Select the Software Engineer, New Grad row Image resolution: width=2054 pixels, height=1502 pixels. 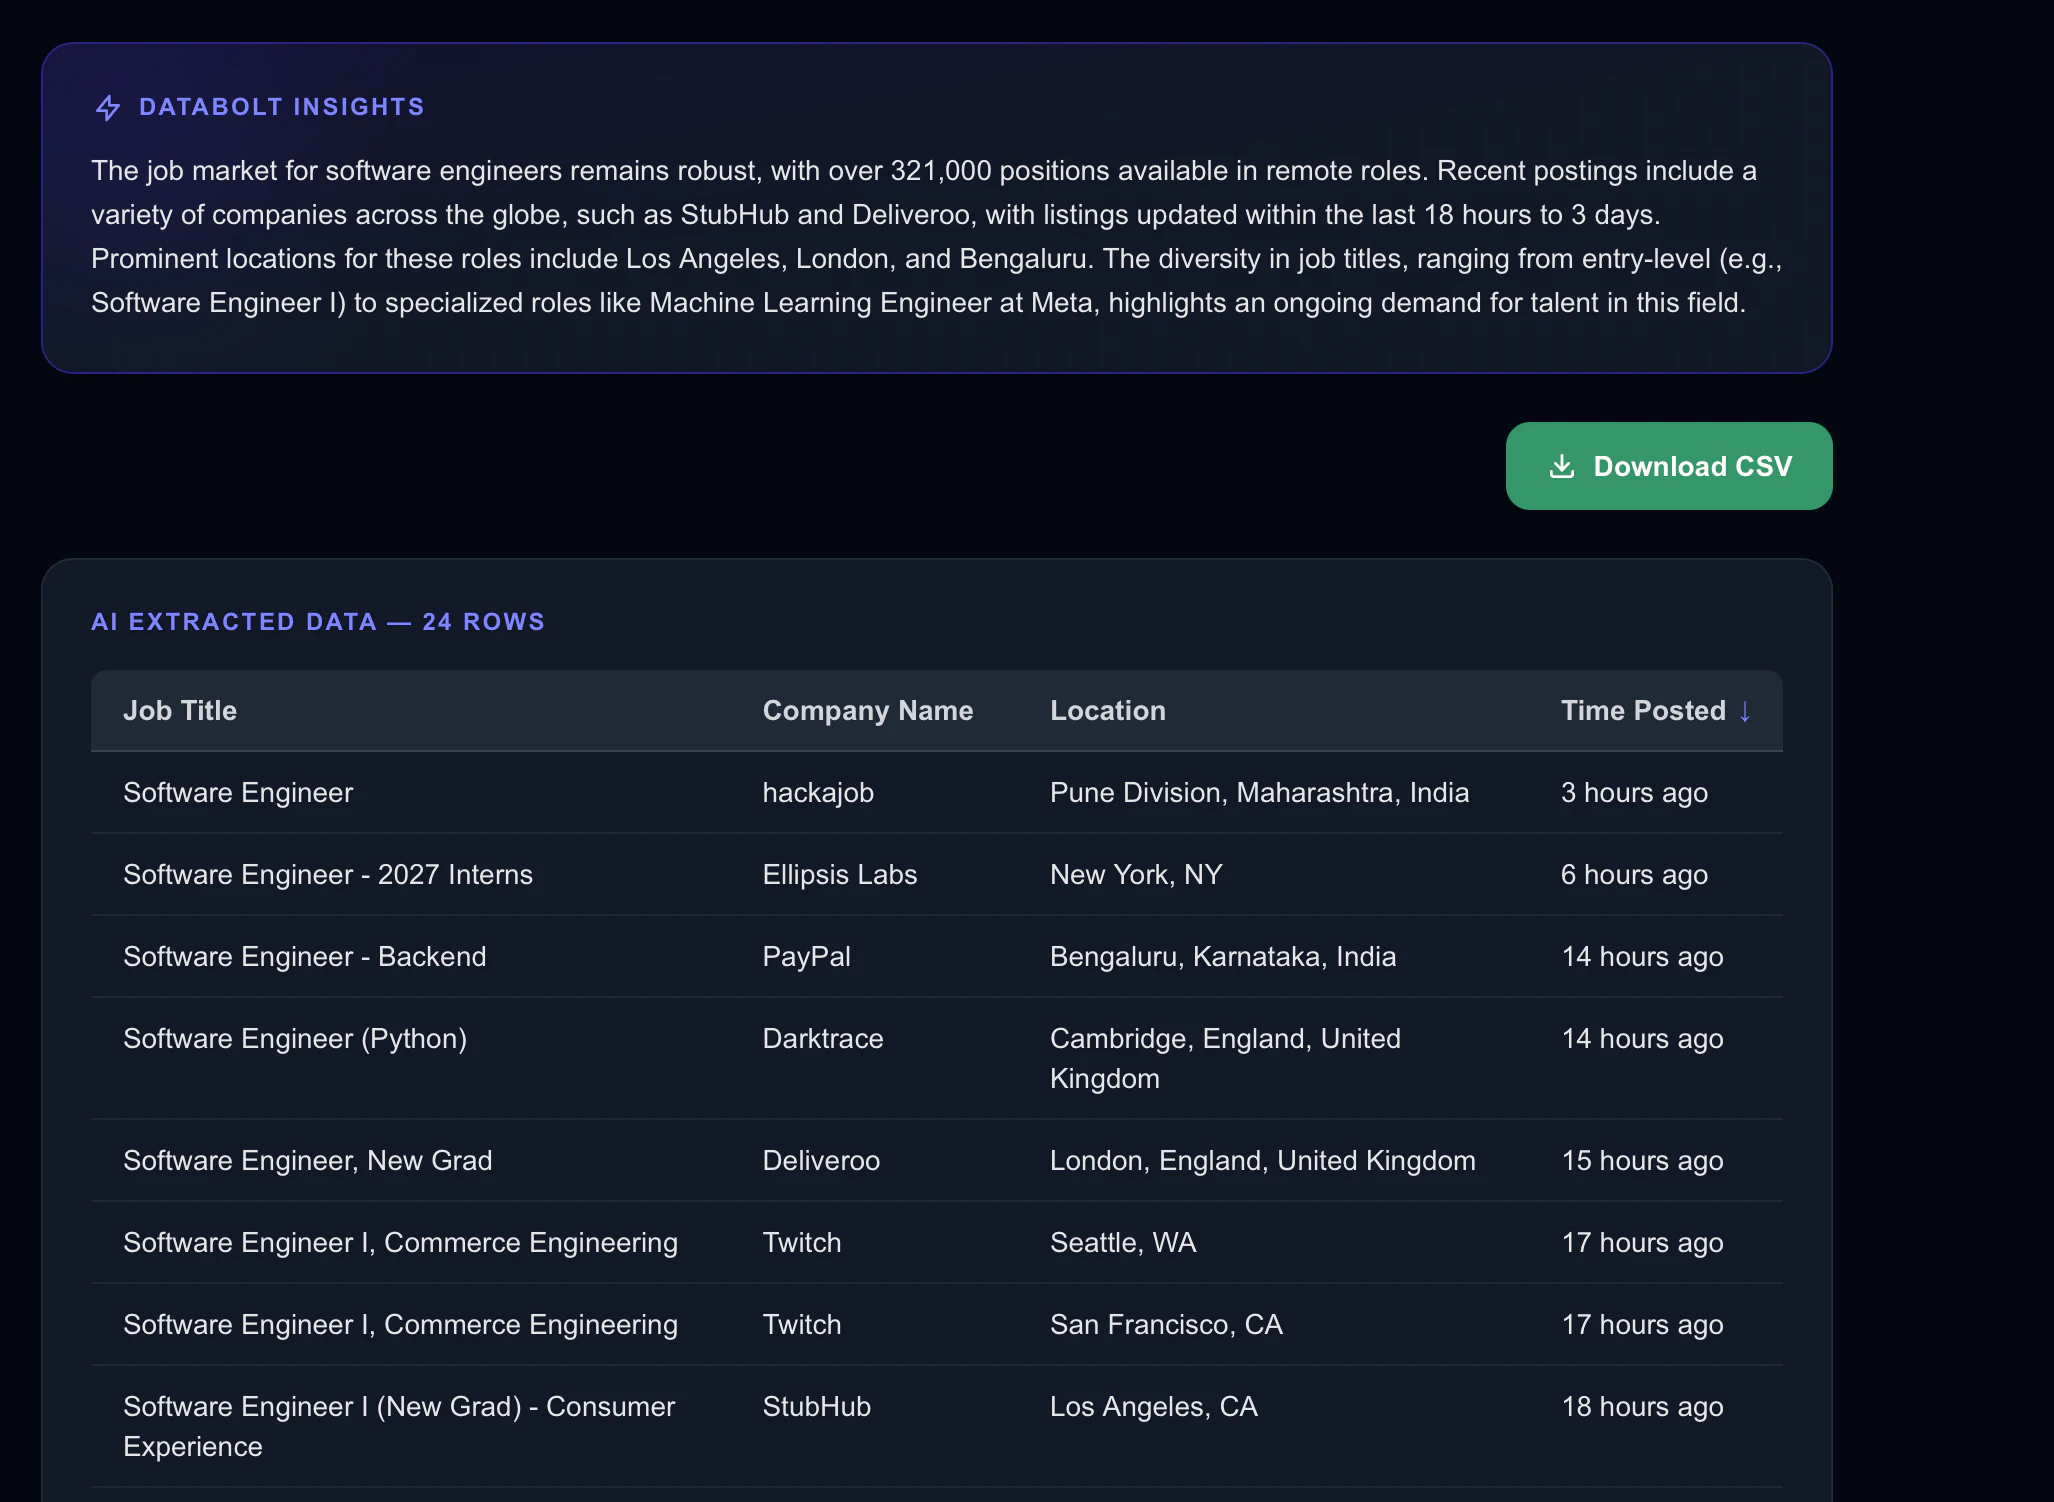(307, 1161)
